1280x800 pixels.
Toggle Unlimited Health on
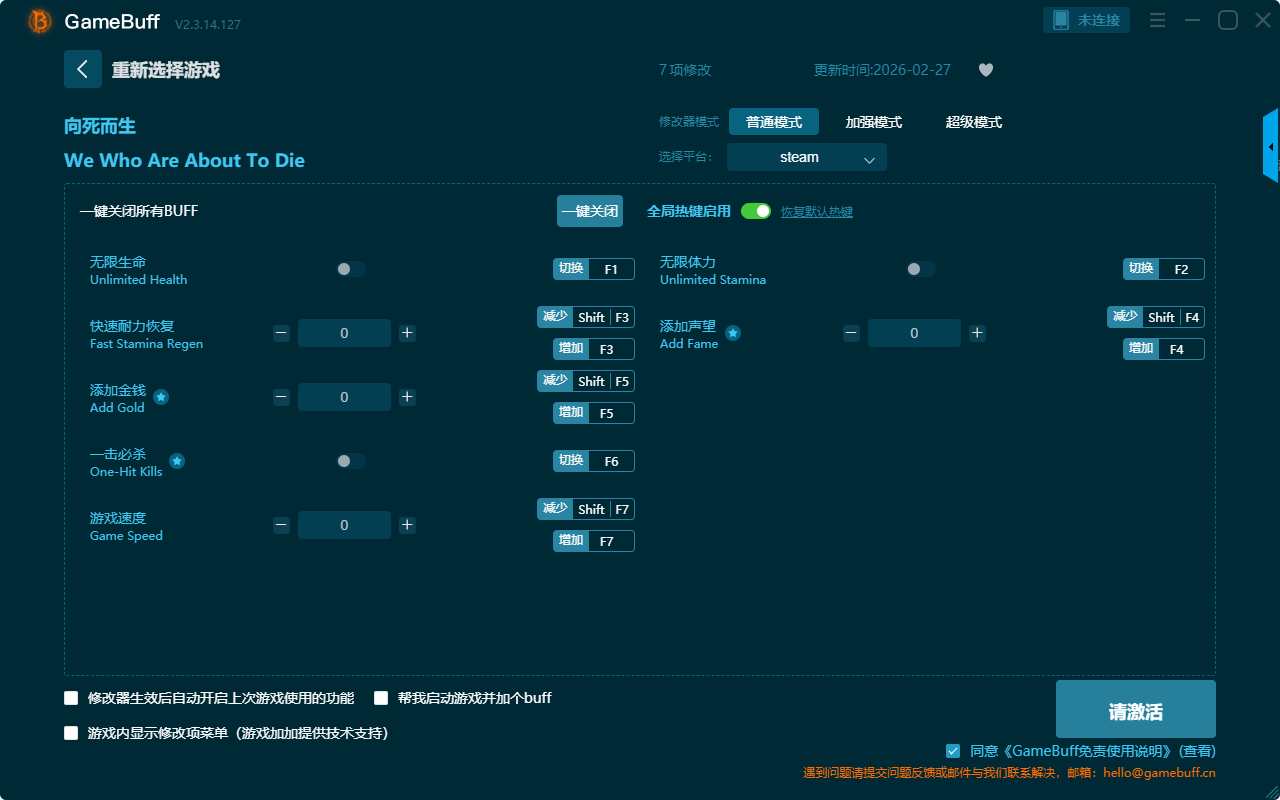click(x=351, y=269)
